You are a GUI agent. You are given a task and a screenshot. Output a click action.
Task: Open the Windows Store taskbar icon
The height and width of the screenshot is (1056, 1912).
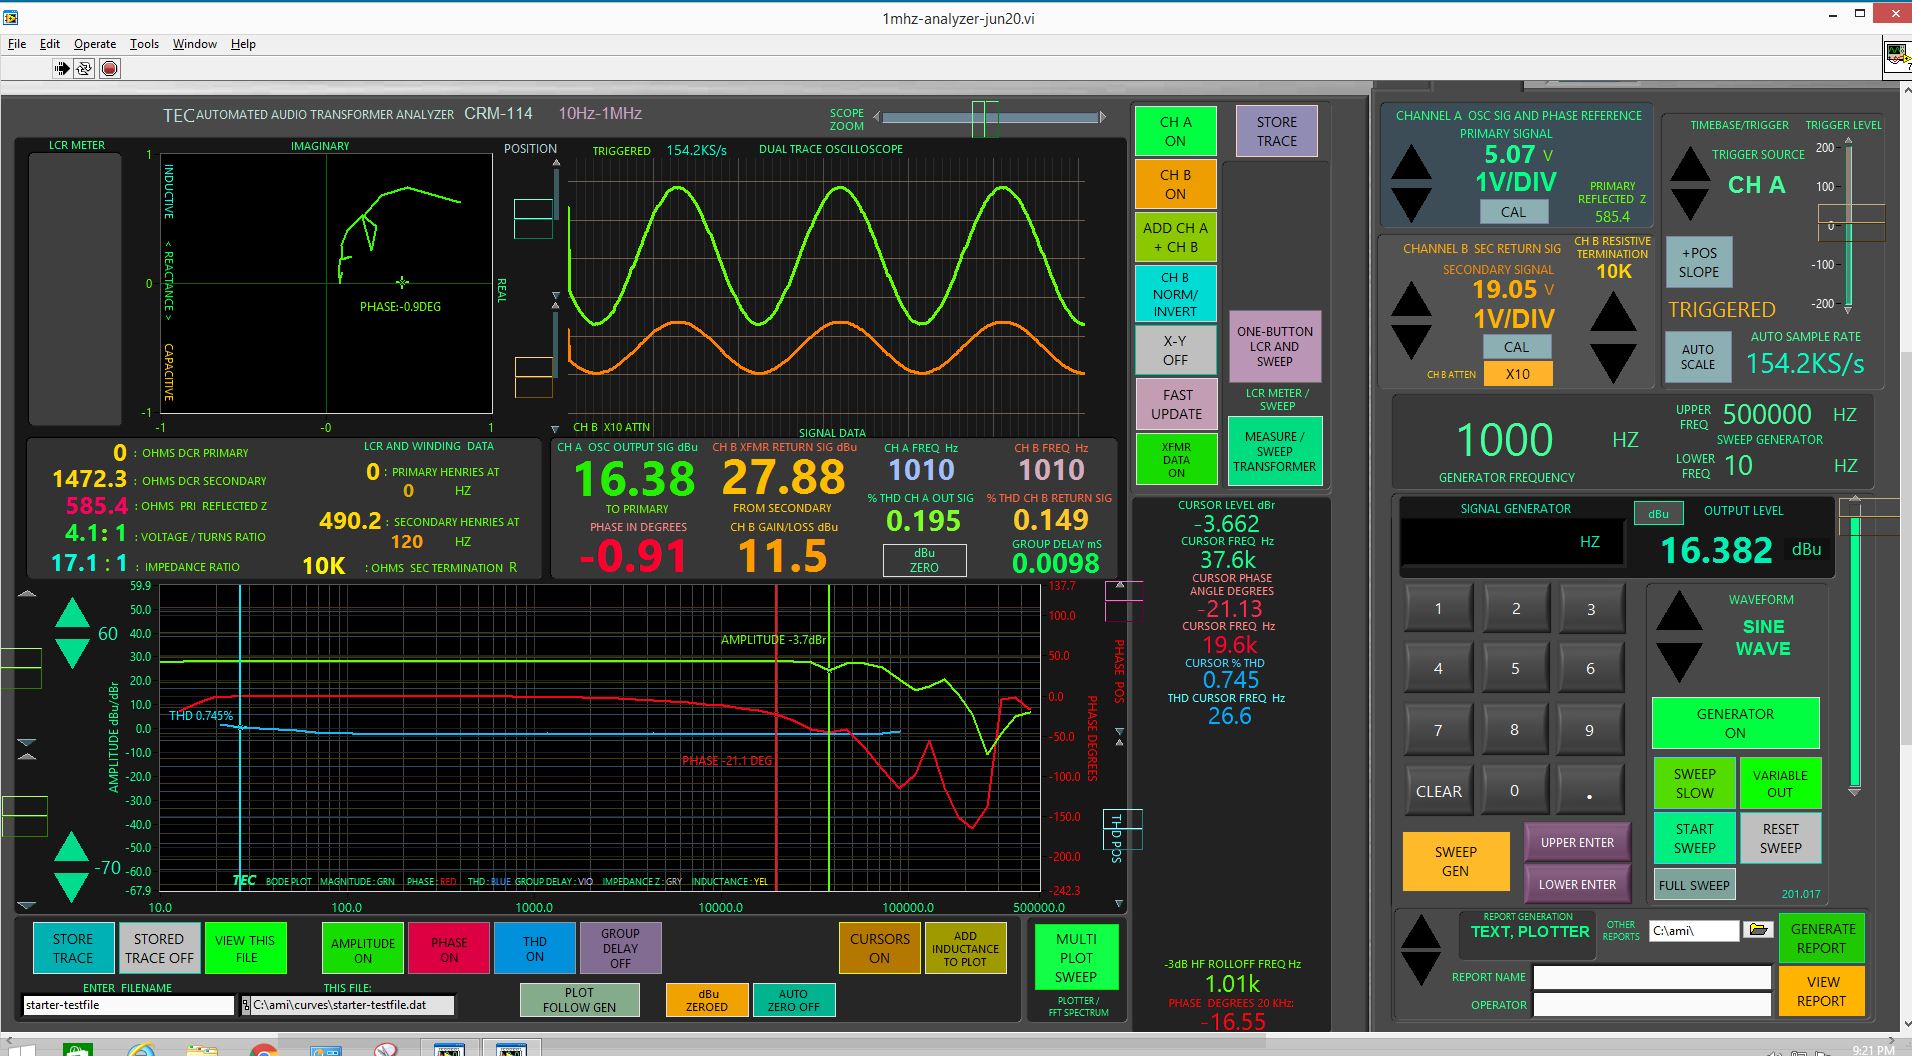[x=78, y=1049]
